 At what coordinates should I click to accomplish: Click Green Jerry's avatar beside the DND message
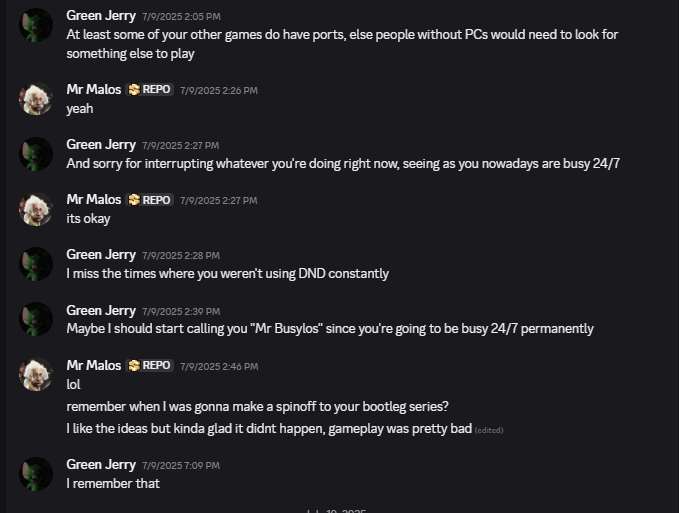37,264
